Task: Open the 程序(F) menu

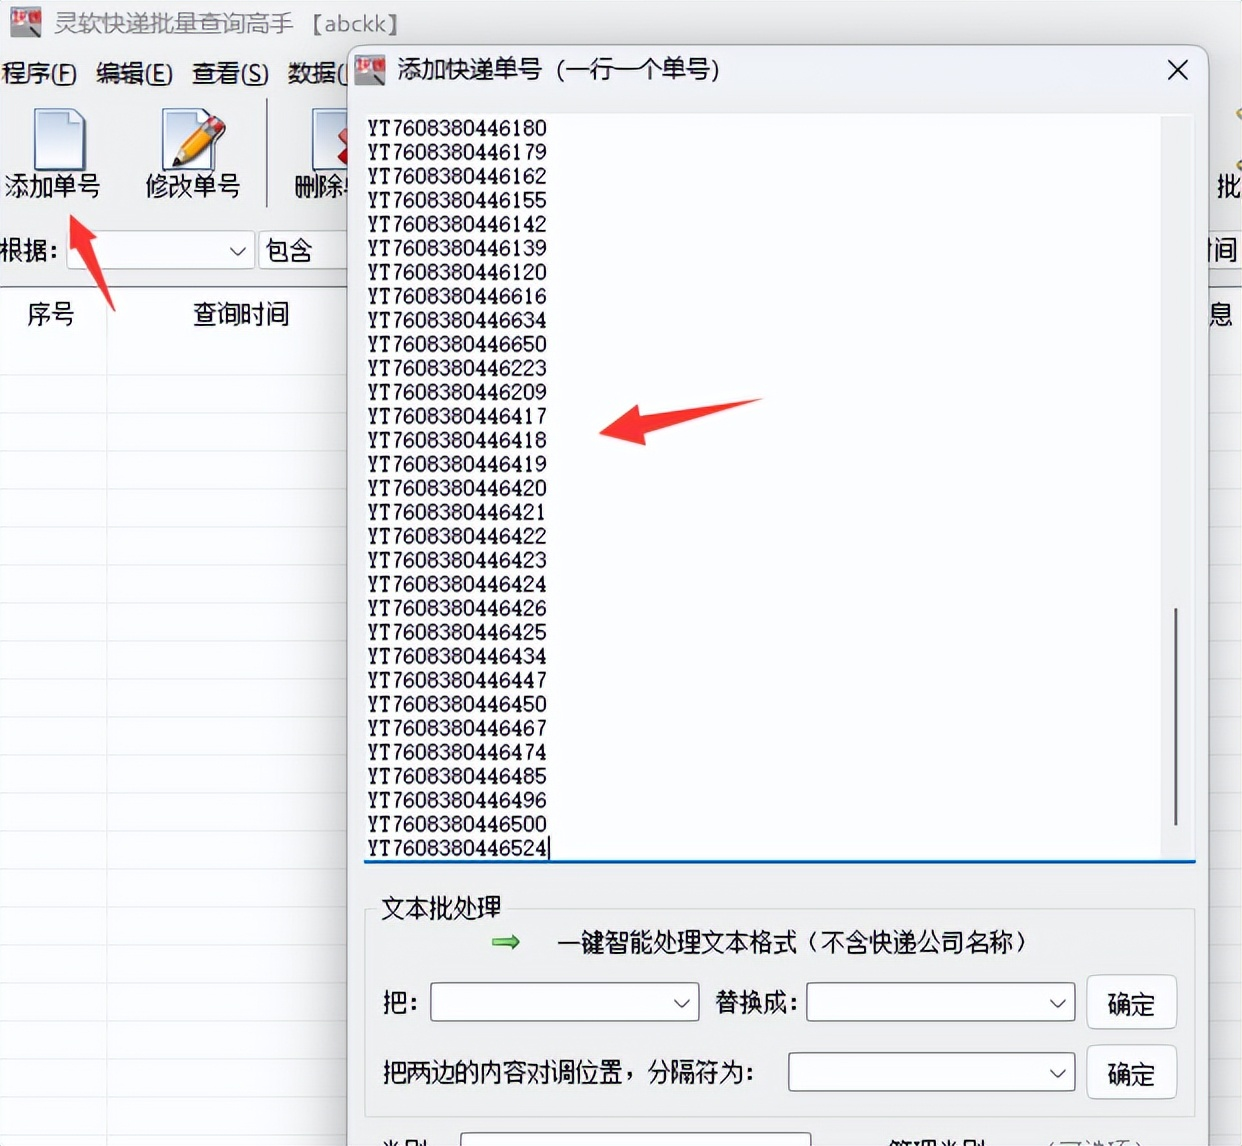Action: 39,74
